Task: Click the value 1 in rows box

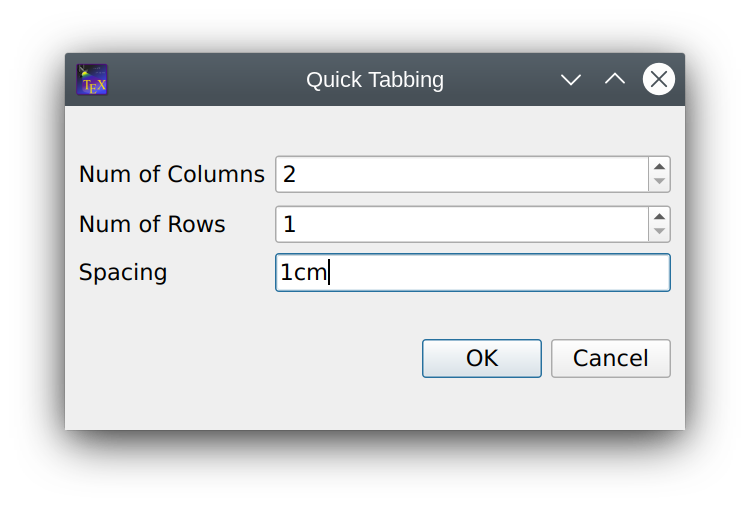Action: click(290, 224)
